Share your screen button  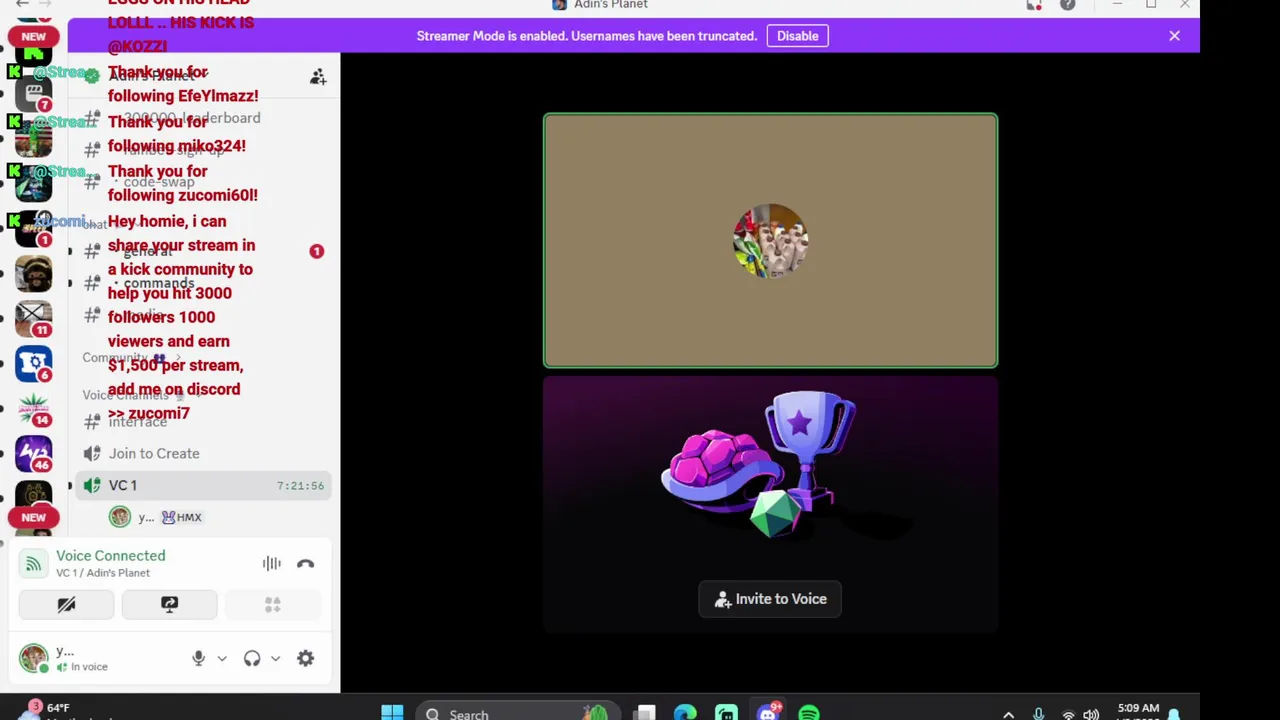[x=169, y=605]
